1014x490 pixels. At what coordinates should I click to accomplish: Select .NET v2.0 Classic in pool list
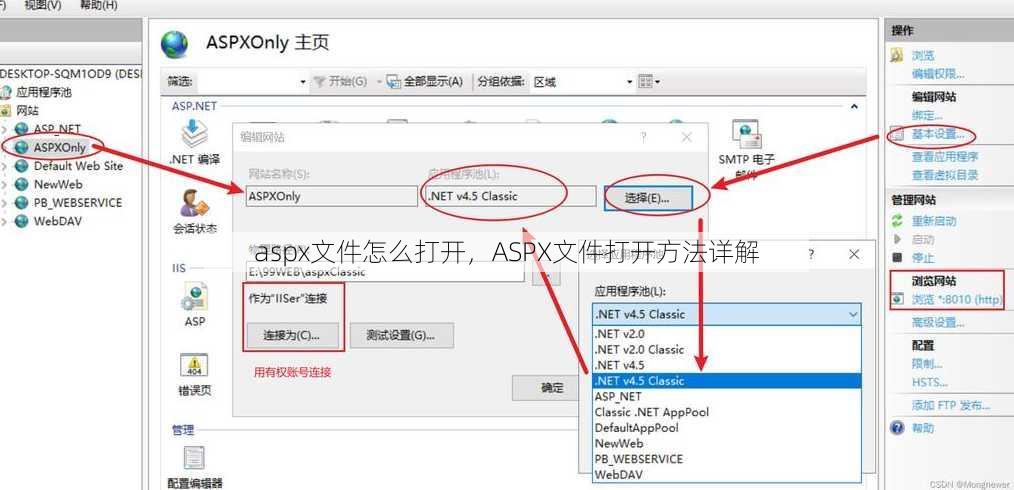[727, 349]
